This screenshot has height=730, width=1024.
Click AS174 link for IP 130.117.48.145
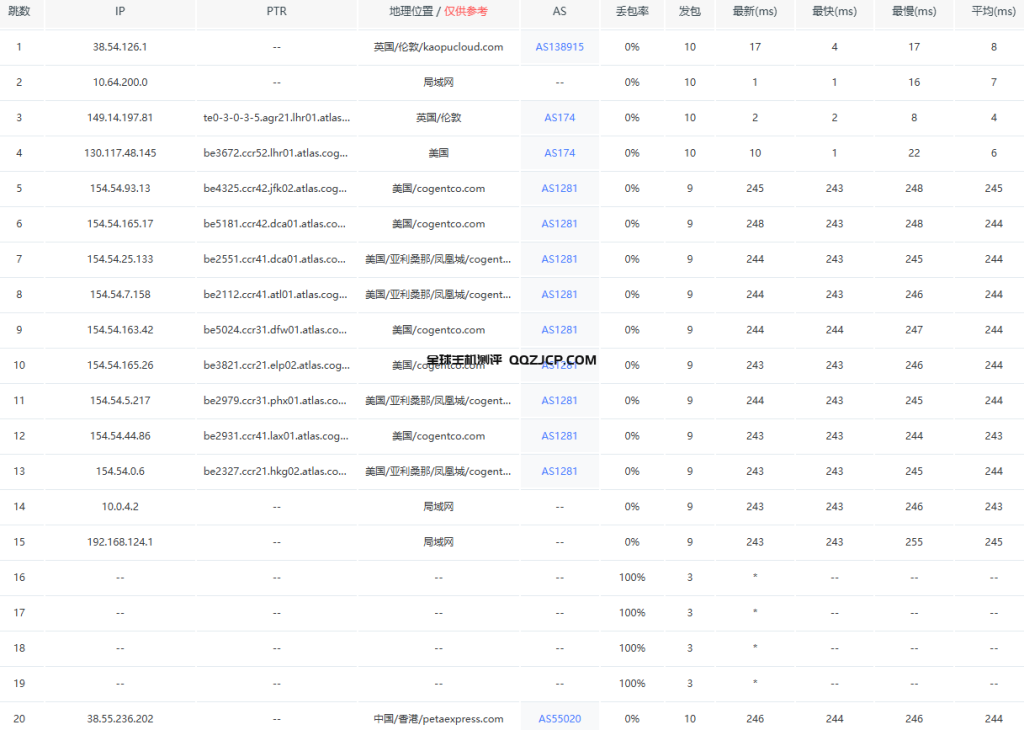[559, 153]
